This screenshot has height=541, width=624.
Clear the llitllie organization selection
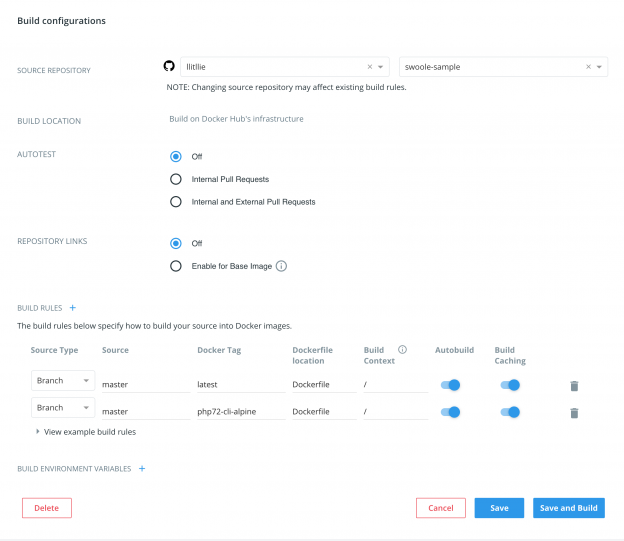click(x=369, y=67)
